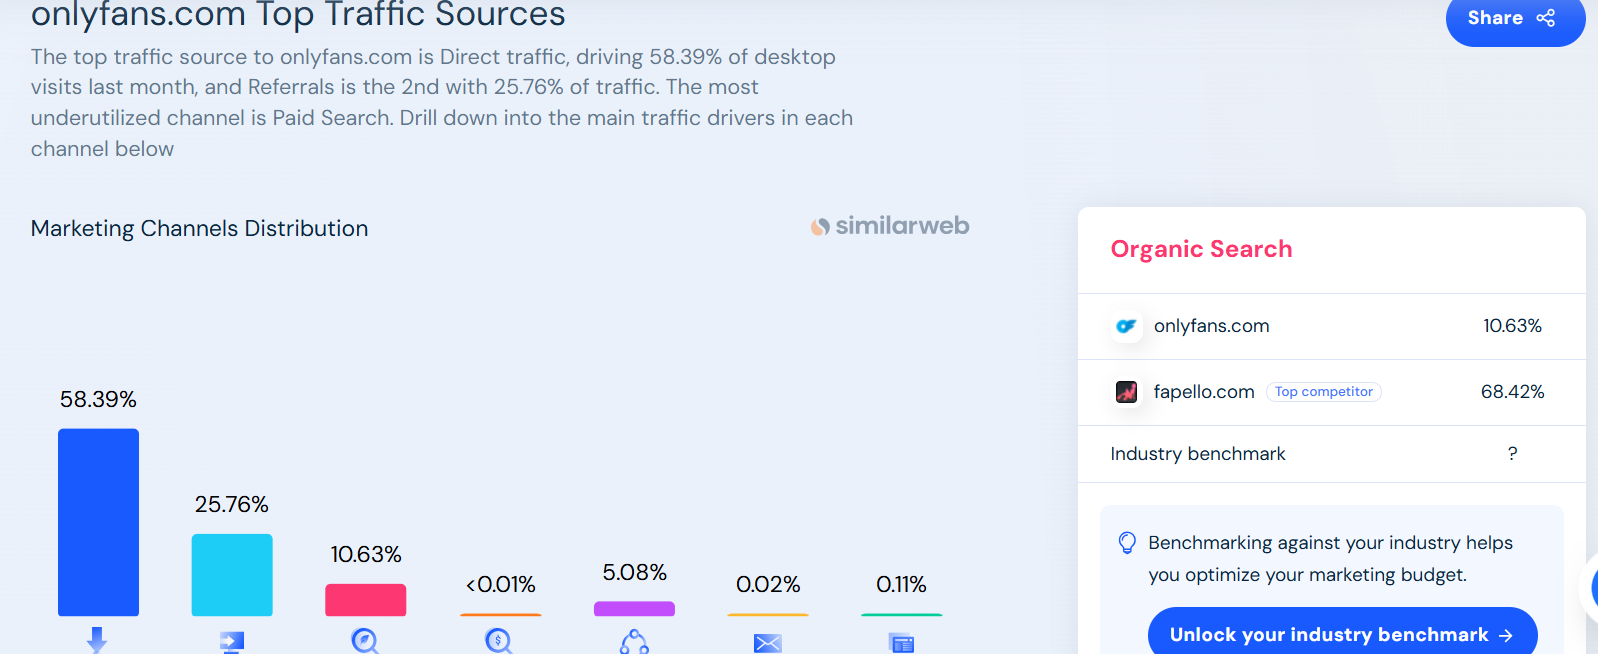This screenshot has height=654, width=1598.
Task: Click the lightbulb tip icon
Action: click(x=1127, y=543)
